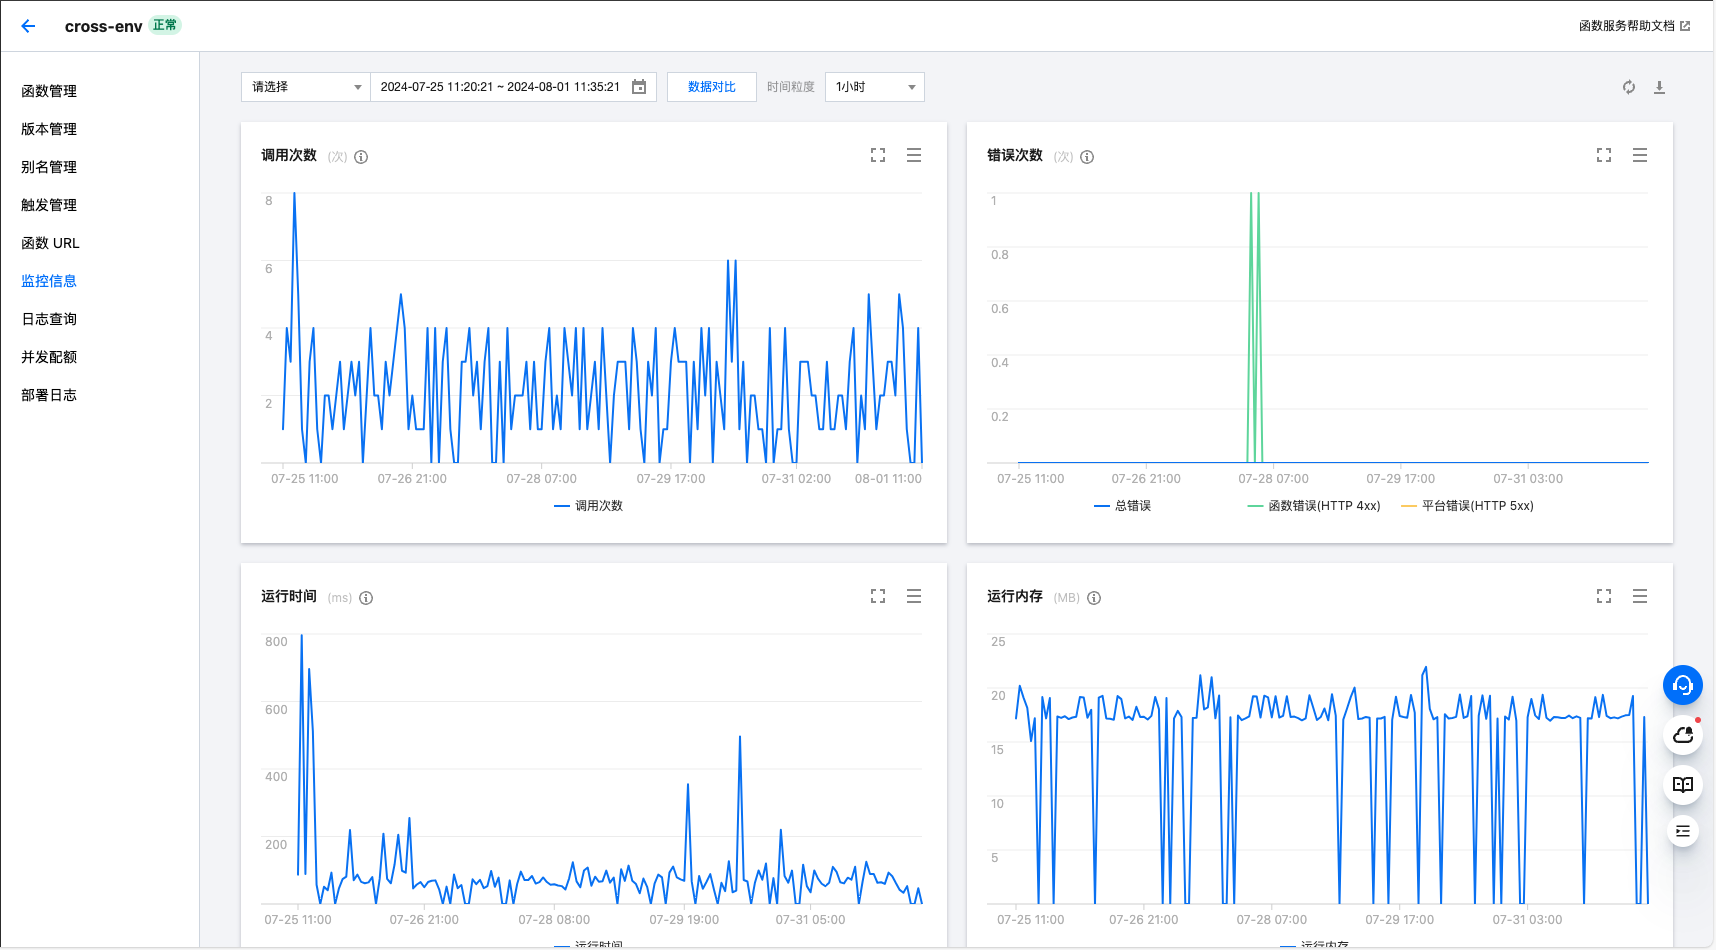Show info for 运行时间 chart
Image resolution: width=1716 pixels, height=950 pixels.
[x=366, y=598]
